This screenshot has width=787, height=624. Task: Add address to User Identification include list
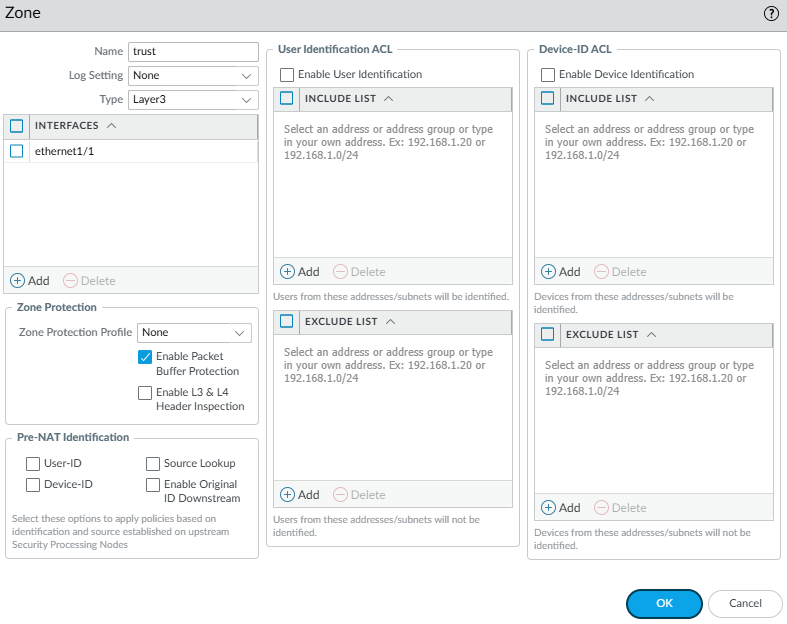coord(300,272)
